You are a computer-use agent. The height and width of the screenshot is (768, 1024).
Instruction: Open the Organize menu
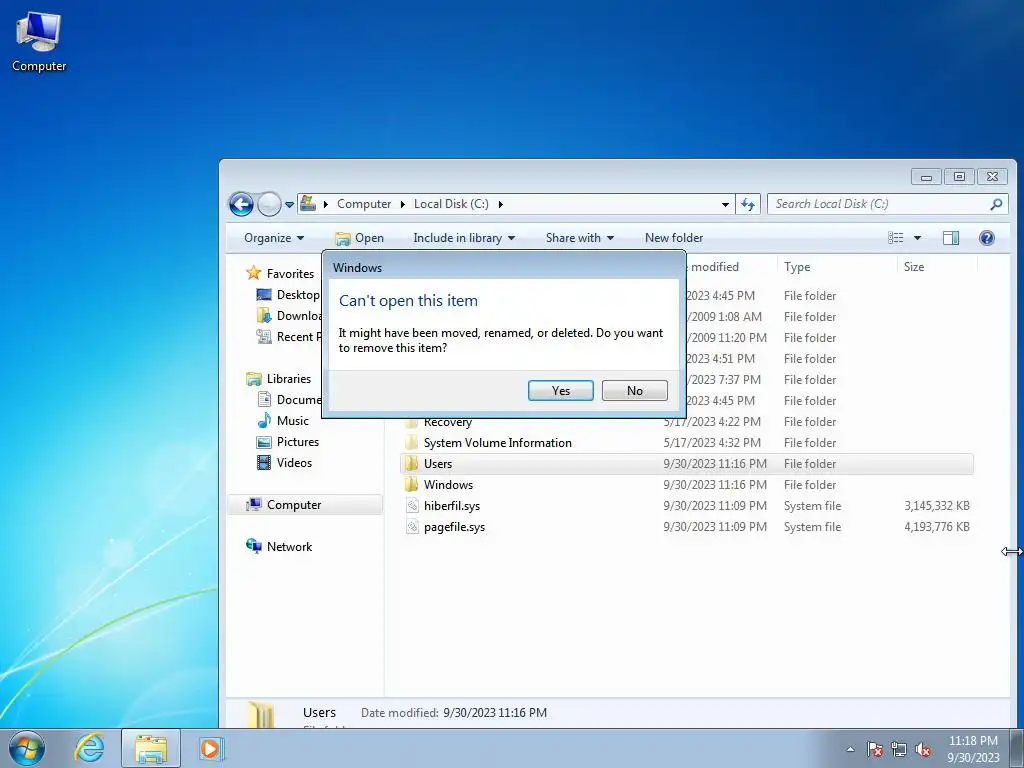(x=274, y=238)
